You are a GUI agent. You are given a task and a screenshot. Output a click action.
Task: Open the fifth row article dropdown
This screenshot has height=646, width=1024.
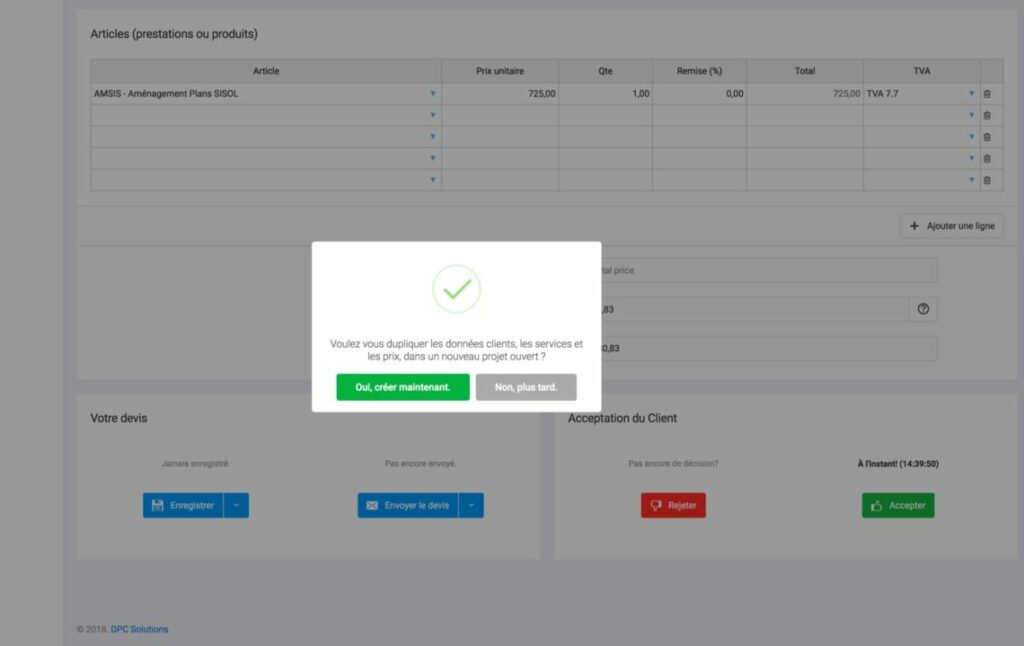coord(432,180)
